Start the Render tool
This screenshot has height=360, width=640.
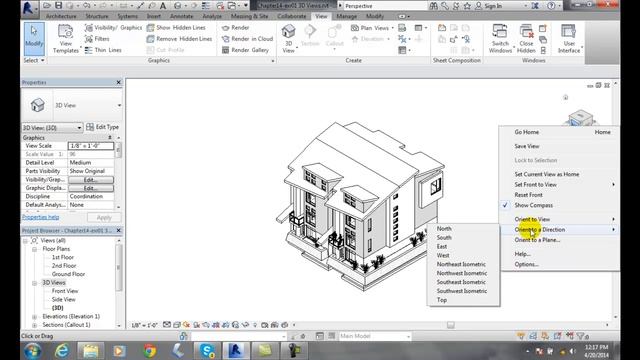pos(235,27)
